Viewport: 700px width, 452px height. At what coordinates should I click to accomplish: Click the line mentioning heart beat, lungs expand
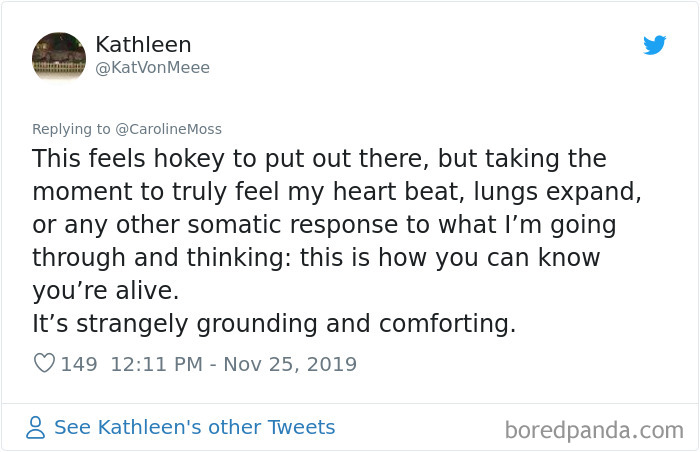tap(337, 192)
